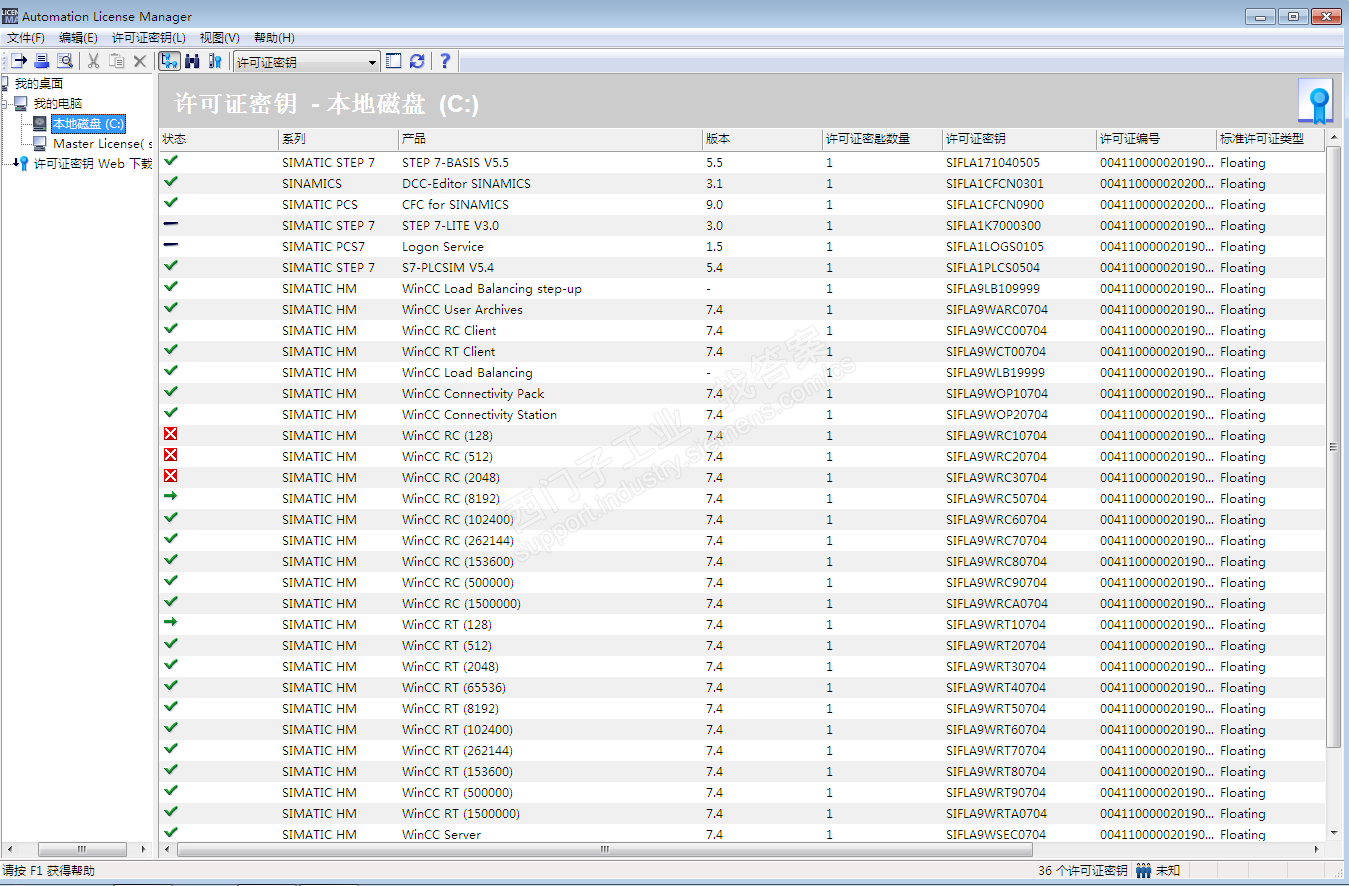
Task: Click the green check status for WinCC User Archives
Action: [x=171, y=307]
